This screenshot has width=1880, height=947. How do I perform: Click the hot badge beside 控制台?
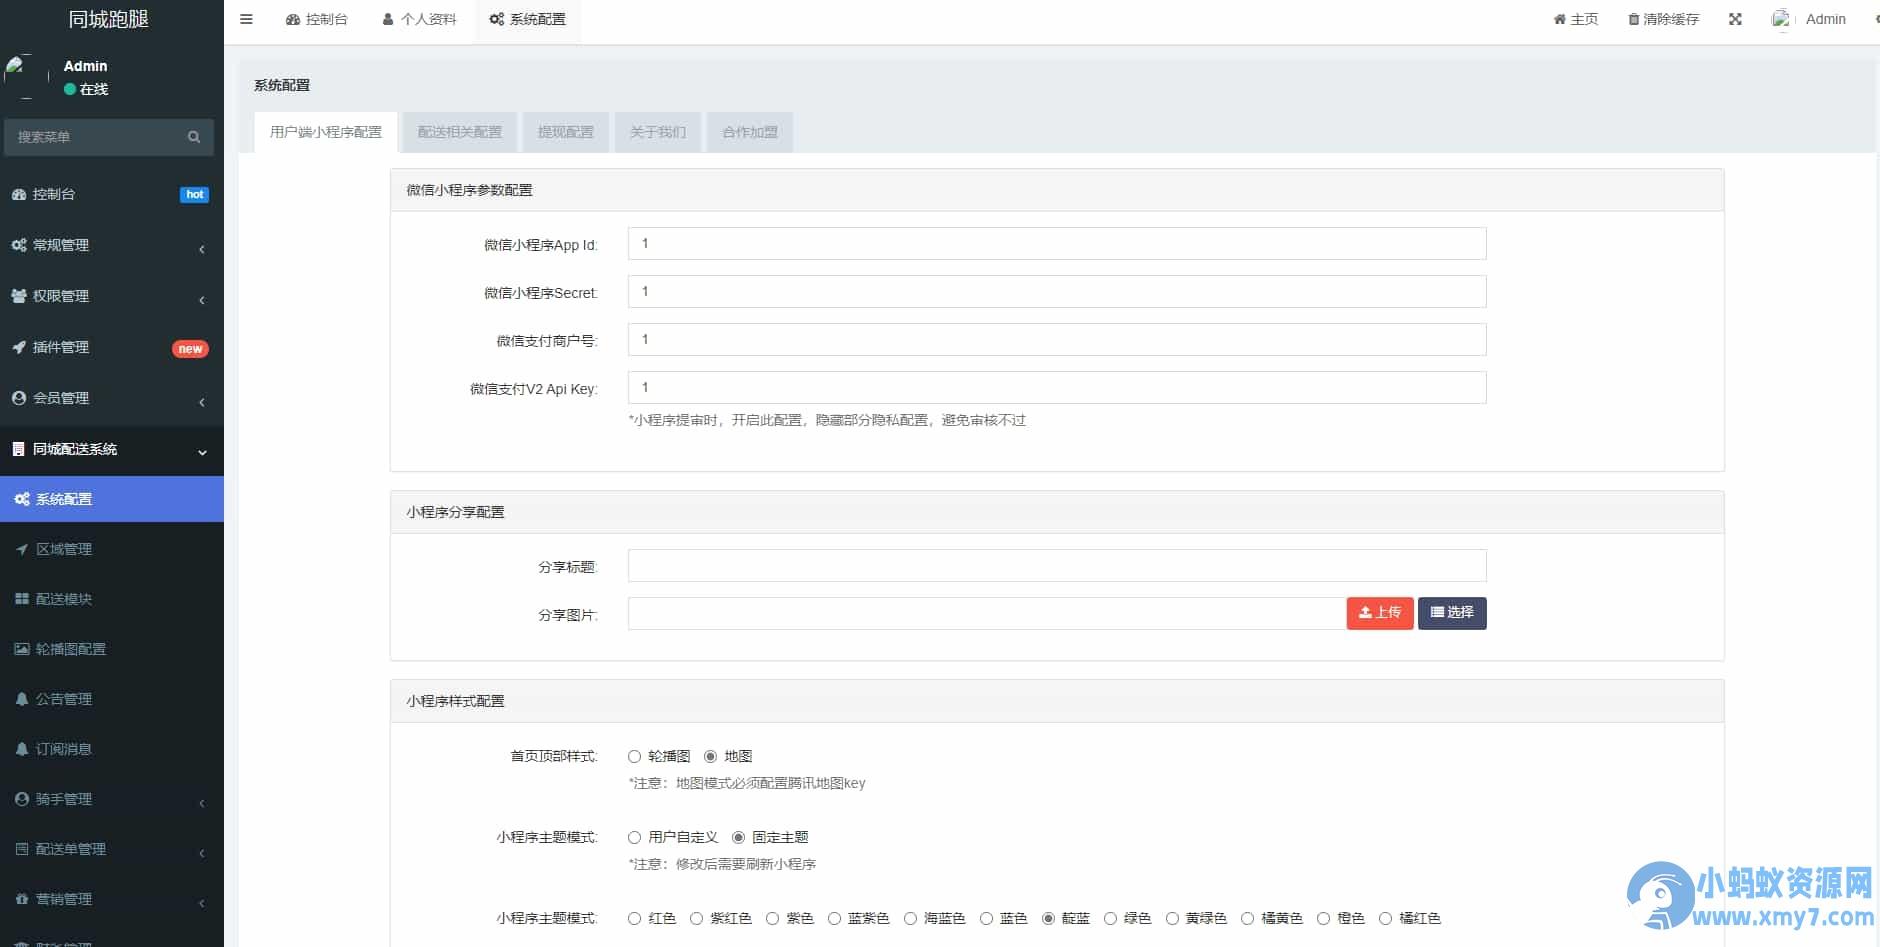(195, 194)
